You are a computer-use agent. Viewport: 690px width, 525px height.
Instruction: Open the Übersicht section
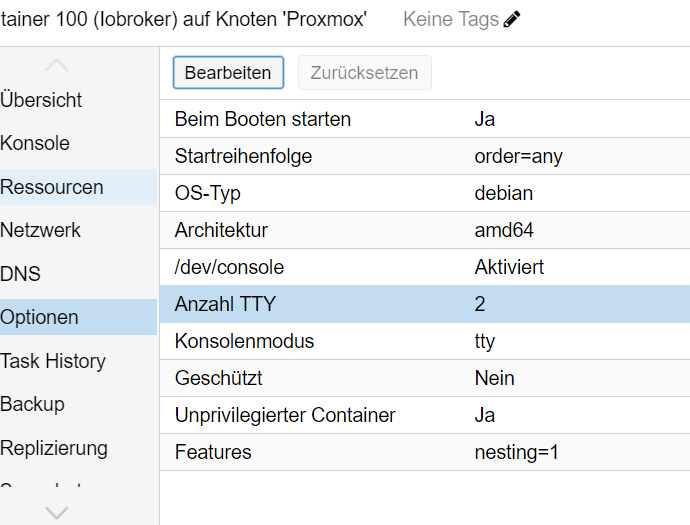[x=42, y=100]
